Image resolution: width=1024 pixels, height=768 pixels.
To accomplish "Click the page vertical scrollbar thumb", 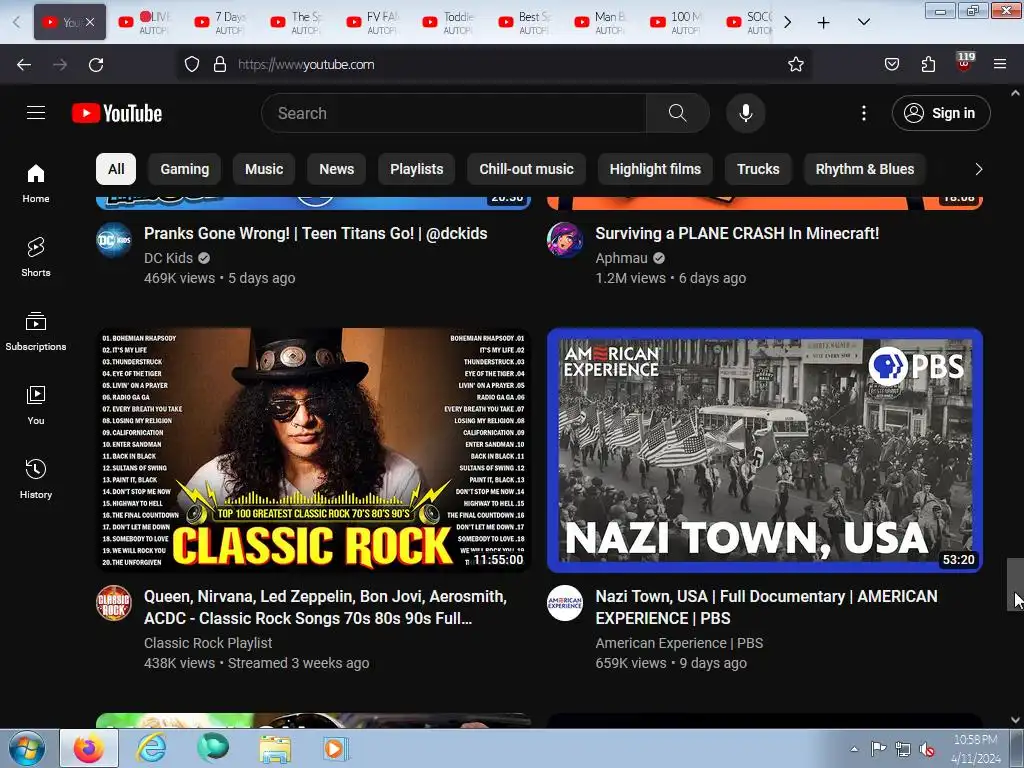I will 1015,584.
